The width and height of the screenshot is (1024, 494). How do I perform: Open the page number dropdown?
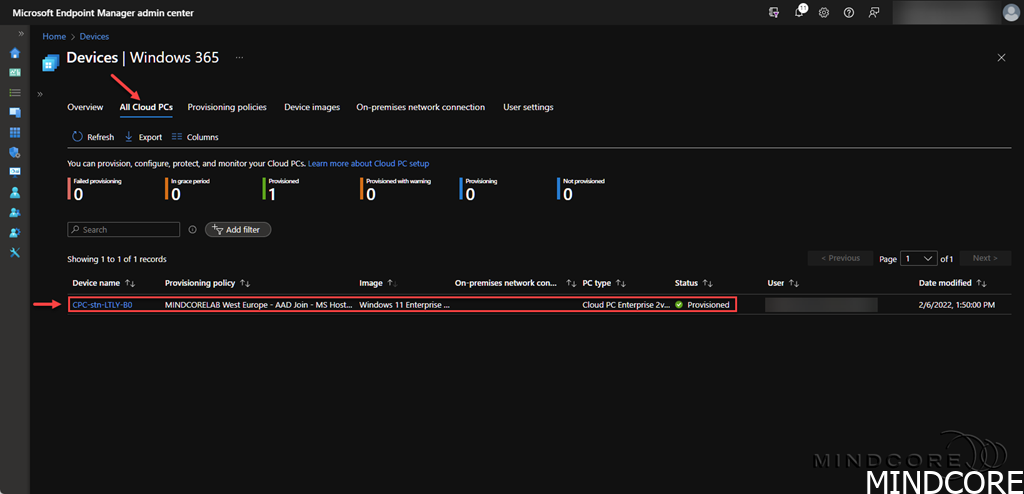918,258
